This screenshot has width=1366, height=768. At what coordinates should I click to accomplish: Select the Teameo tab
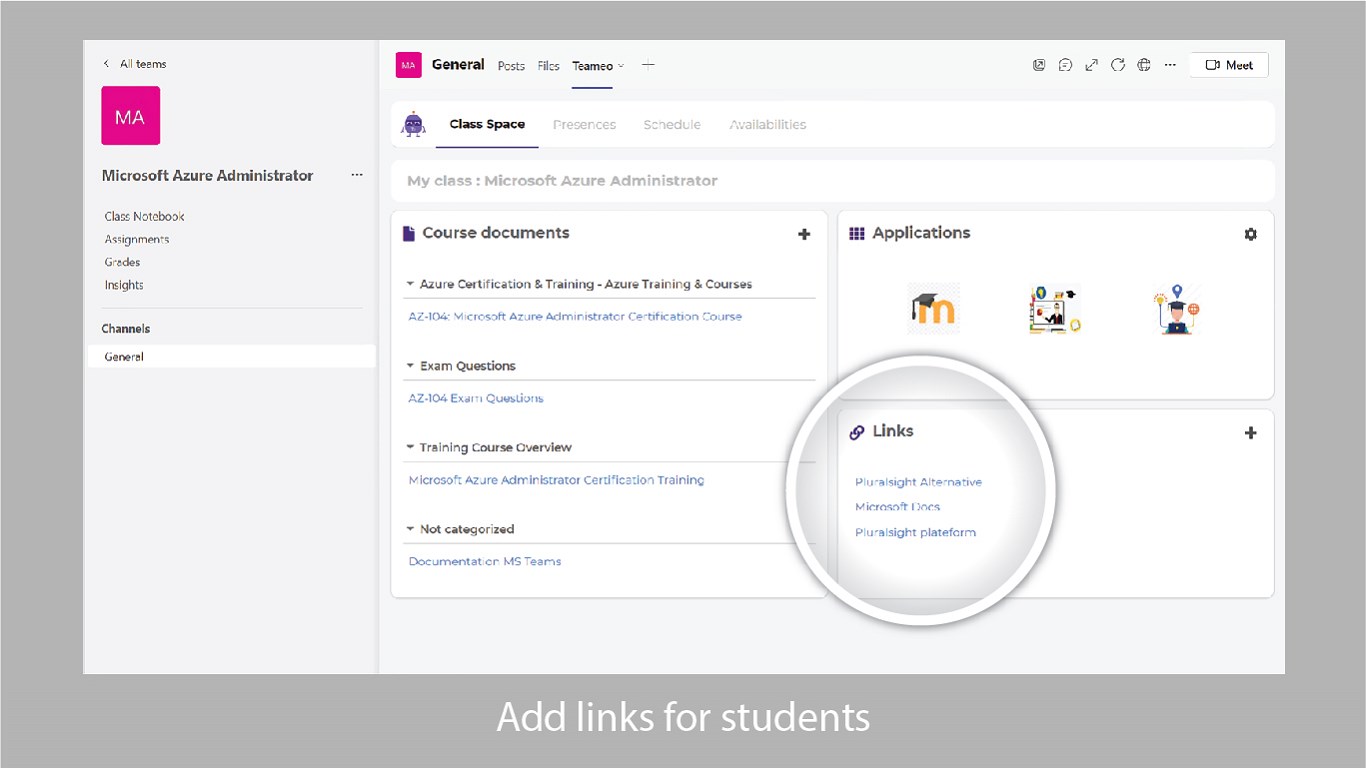(592, 66)
